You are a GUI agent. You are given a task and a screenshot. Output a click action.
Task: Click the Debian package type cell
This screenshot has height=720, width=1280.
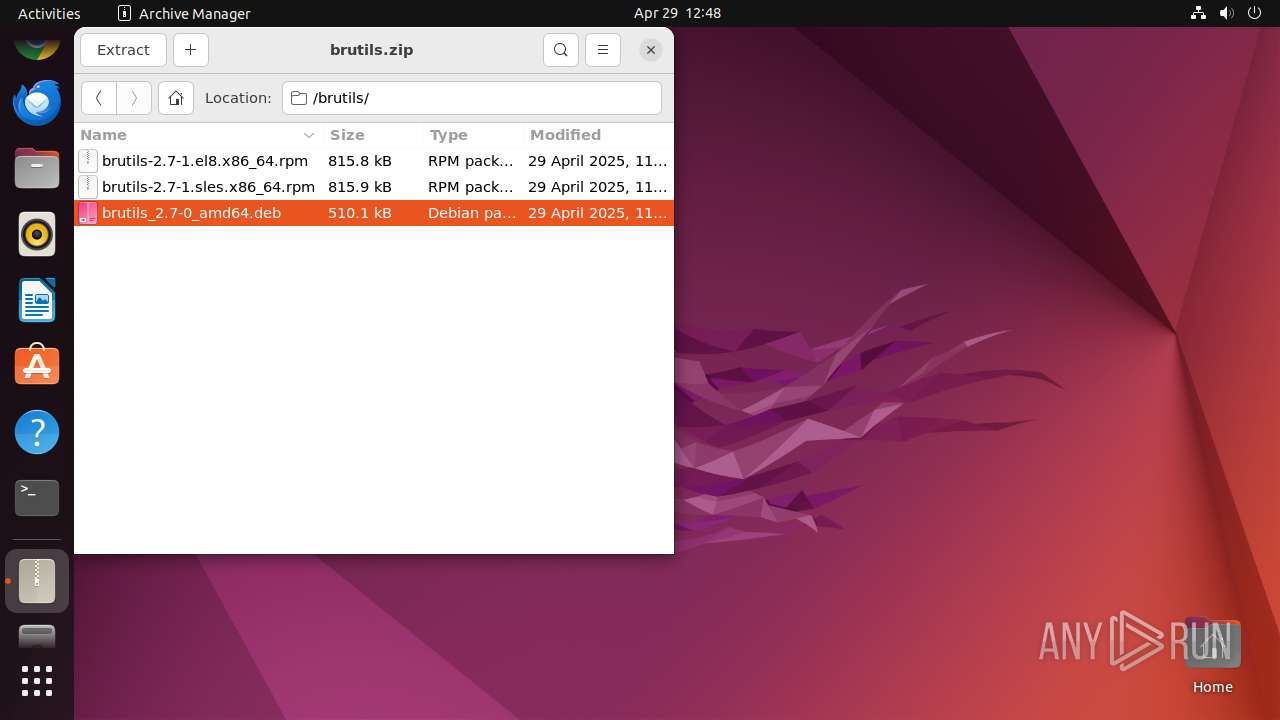[x=472, y=213]
